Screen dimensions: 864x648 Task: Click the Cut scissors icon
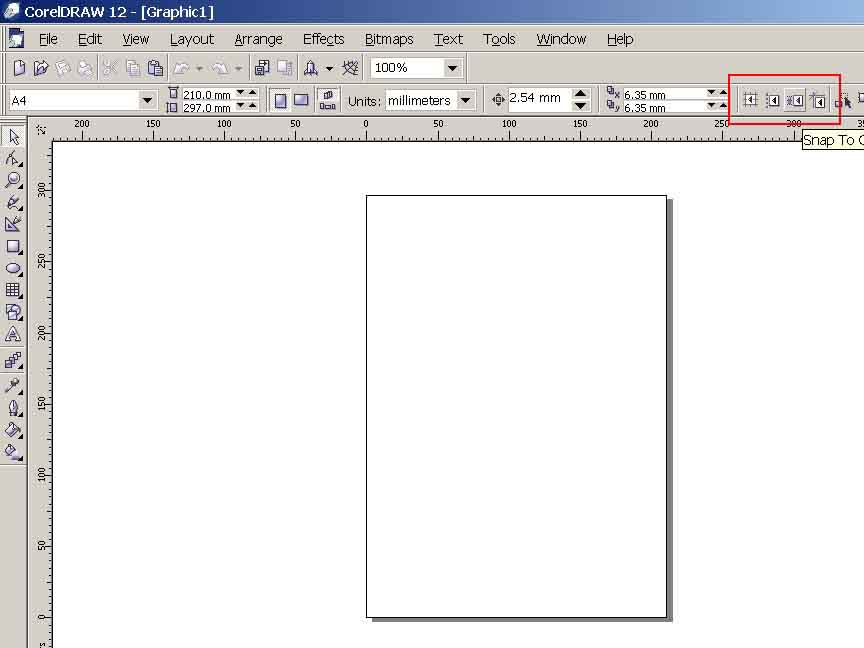click(x=110, y=68)
